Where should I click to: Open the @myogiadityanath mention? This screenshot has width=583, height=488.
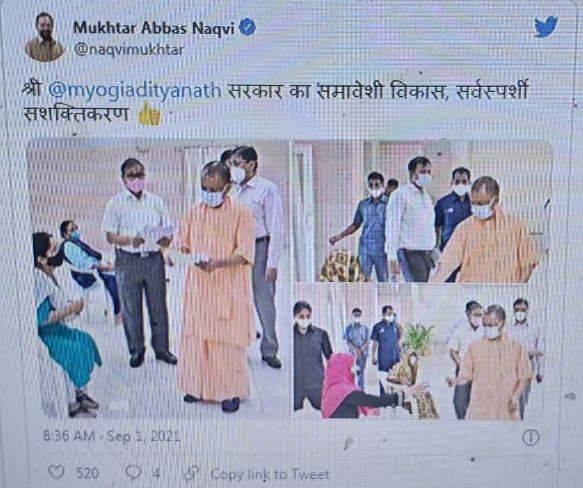pos(135,91)
